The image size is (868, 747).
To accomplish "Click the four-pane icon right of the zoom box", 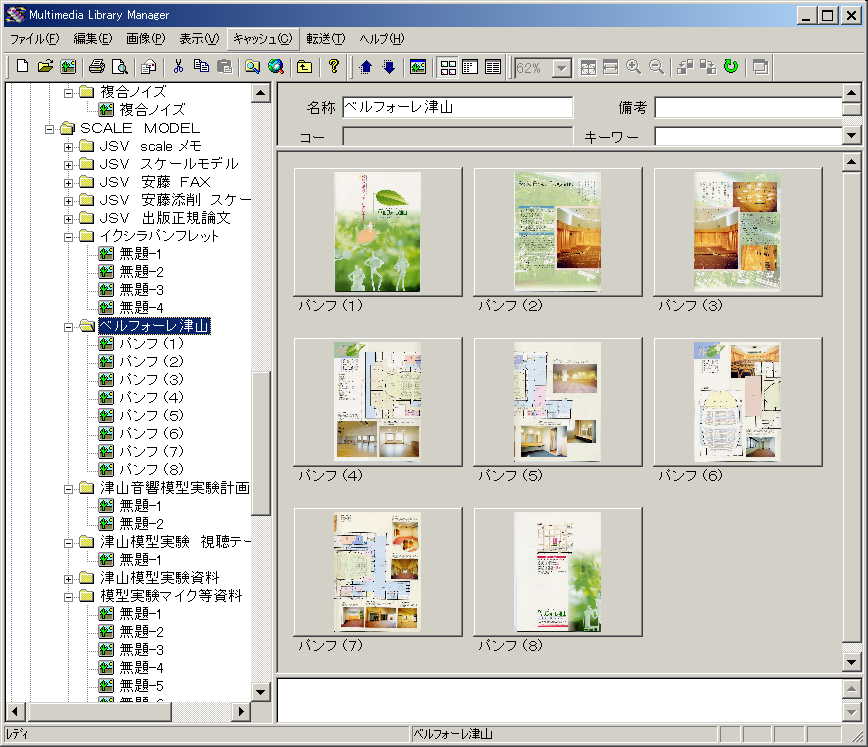I will point(588,67).
